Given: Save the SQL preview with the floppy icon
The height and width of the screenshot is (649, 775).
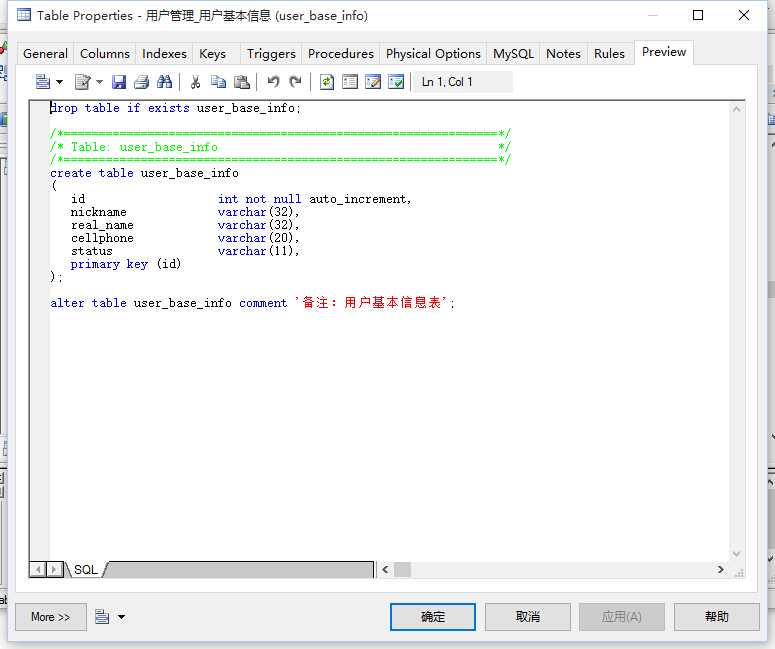Looking at the screenshot, I should [x=119, y=82].
